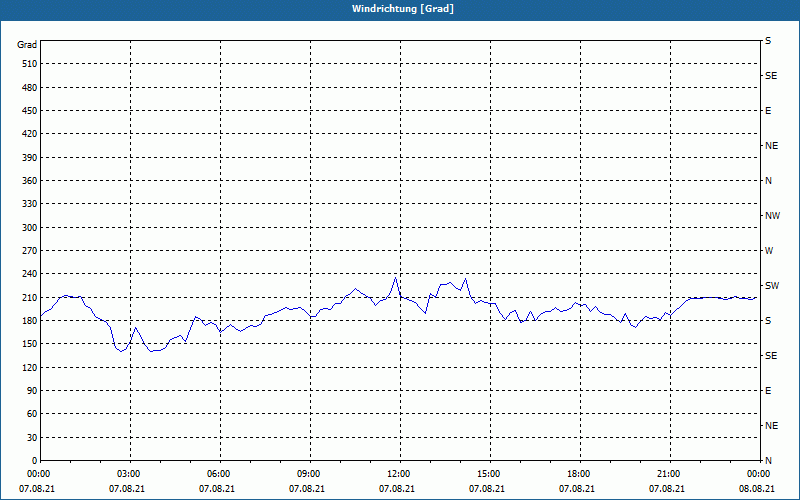Select the 510 y-axis value
The height and width of the screenshot is (500, 800).
pos(30,64)
